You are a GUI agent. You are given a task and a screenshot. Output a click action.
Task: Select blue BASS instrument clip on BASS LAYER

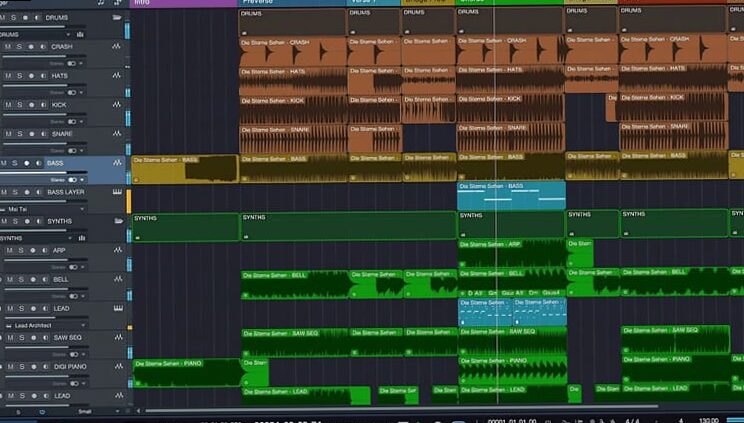512,196
